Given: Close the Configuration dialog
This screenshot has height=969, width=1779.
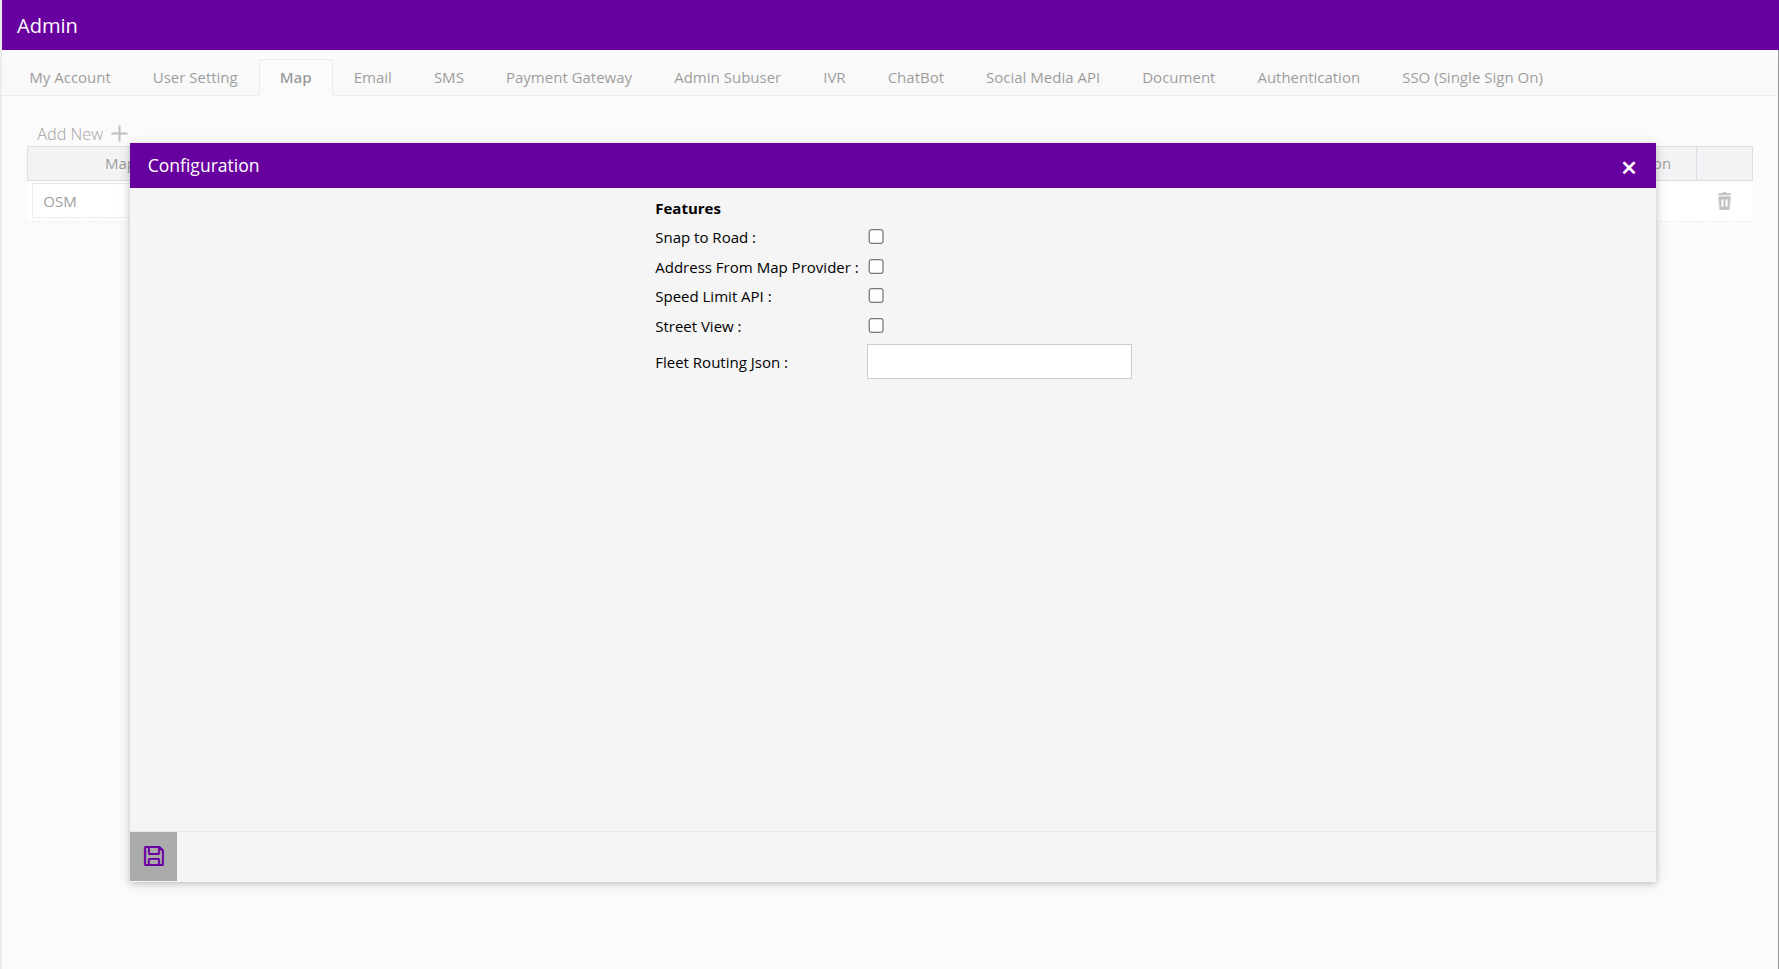Looking at the screenshot, I should 1628,167.
